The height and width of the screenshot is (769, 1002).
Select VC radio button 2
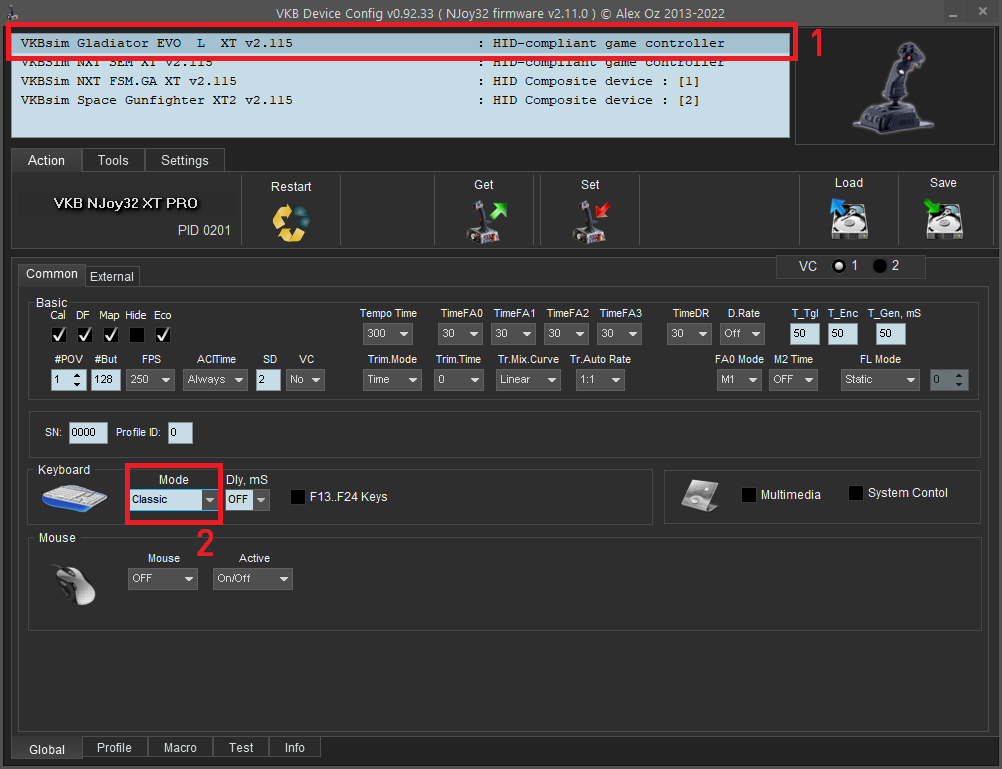point(880,266)
